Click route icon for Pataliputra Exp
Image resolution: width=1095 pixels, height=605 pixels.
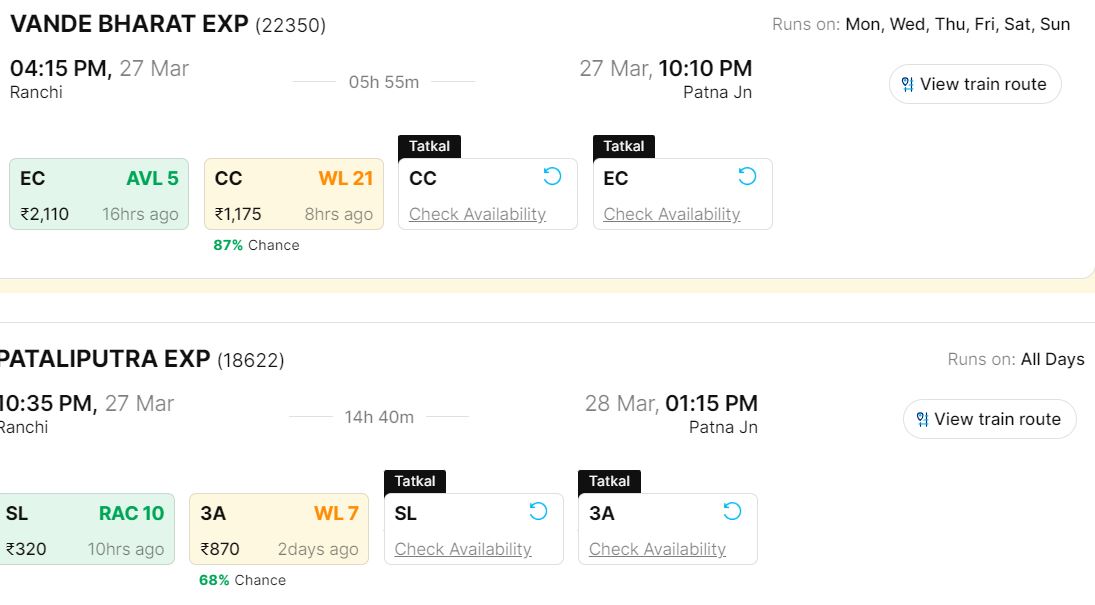pyautogui.click(x=922, y=420)
